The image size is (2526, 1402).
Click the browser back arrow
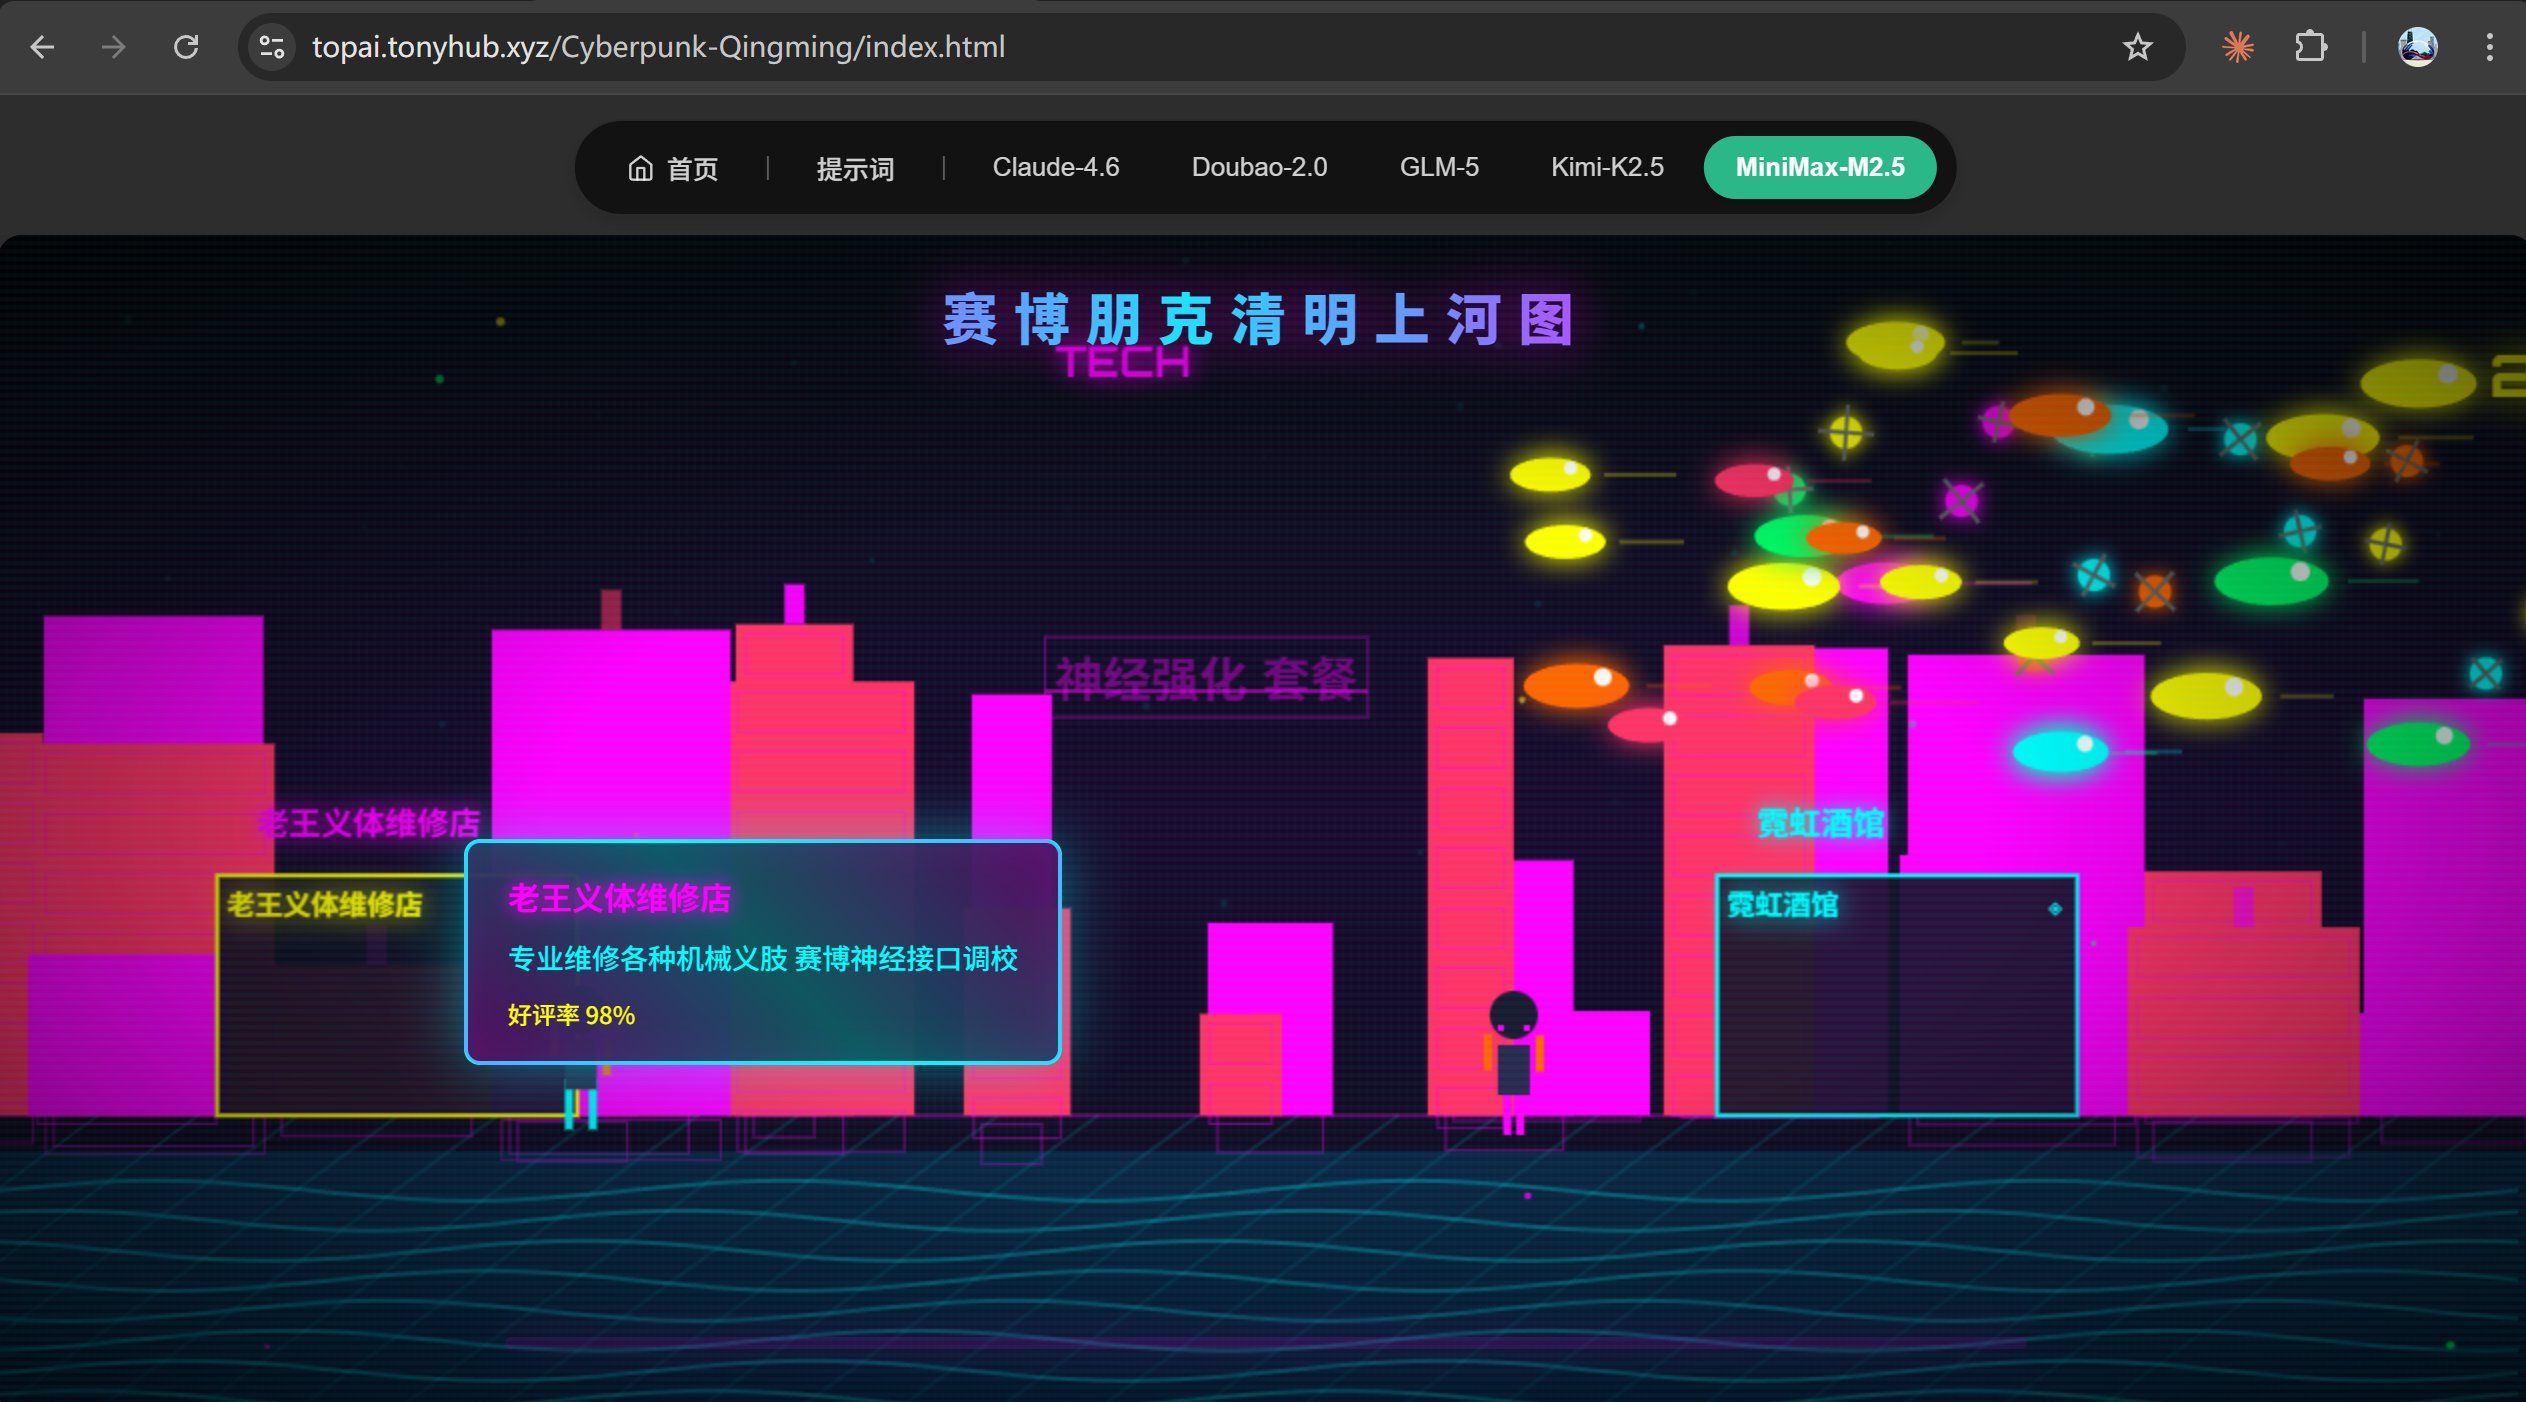coord(42,47)
